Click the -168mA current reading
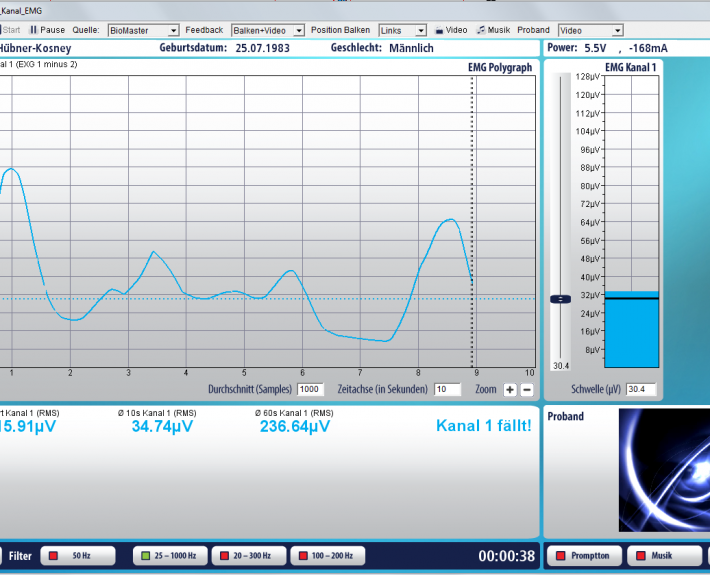 [x=648, y=48]
